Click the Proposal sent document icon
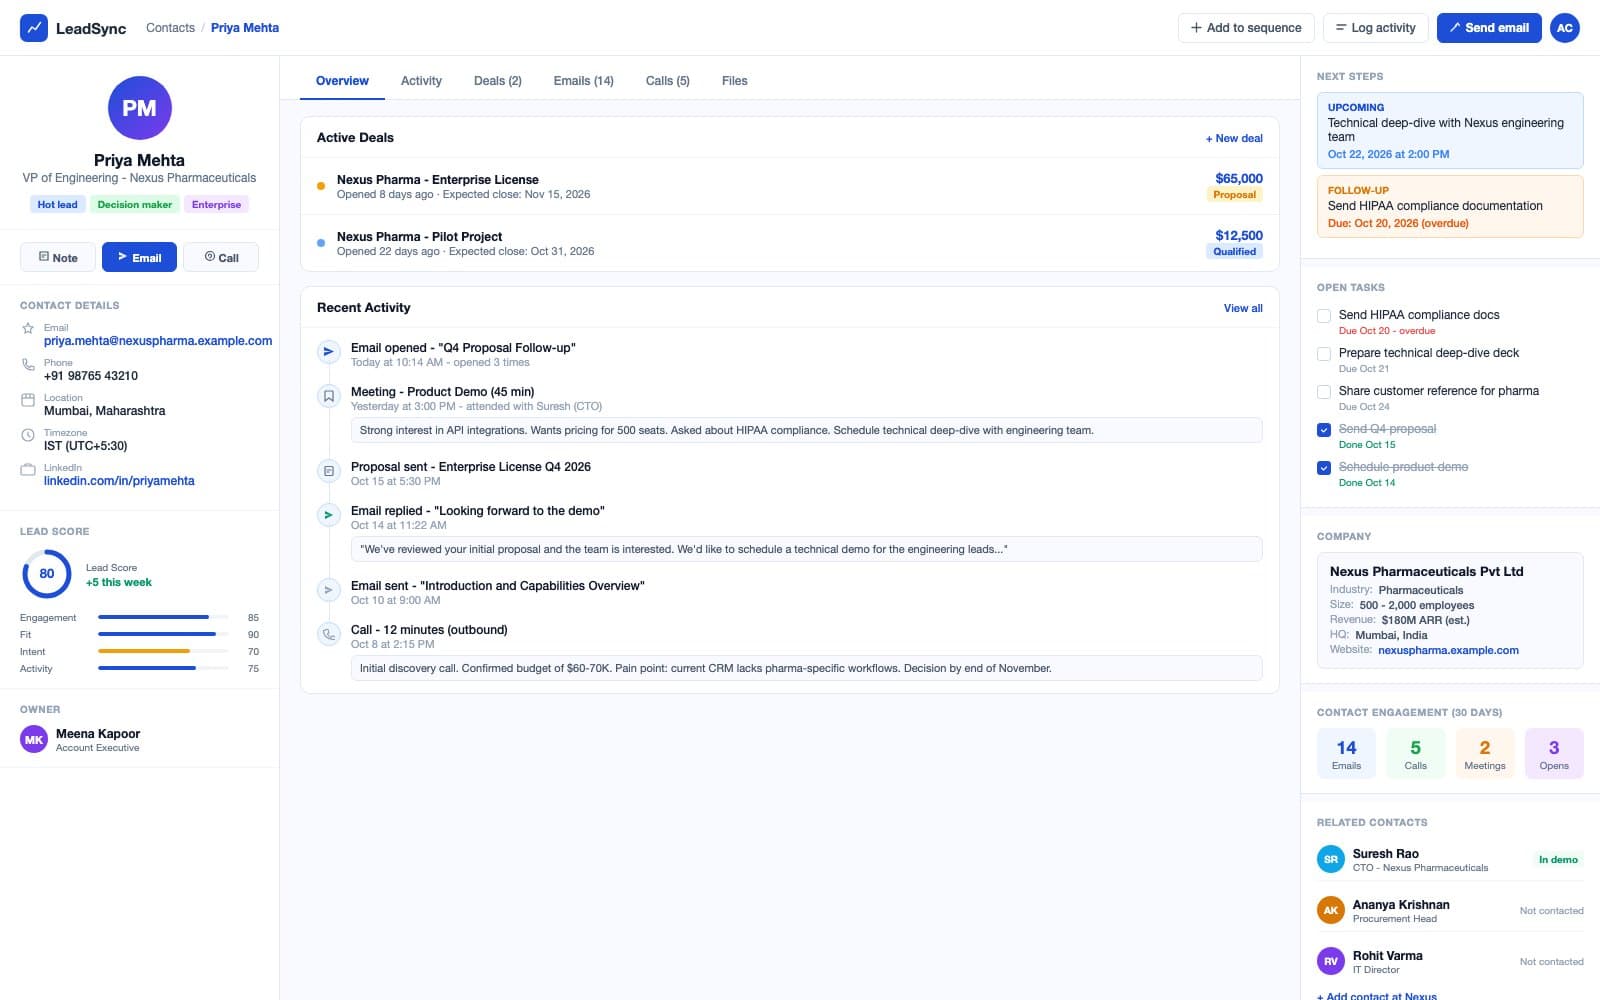Viewport: 1600px width, 1000px height. tap(328, 471)
